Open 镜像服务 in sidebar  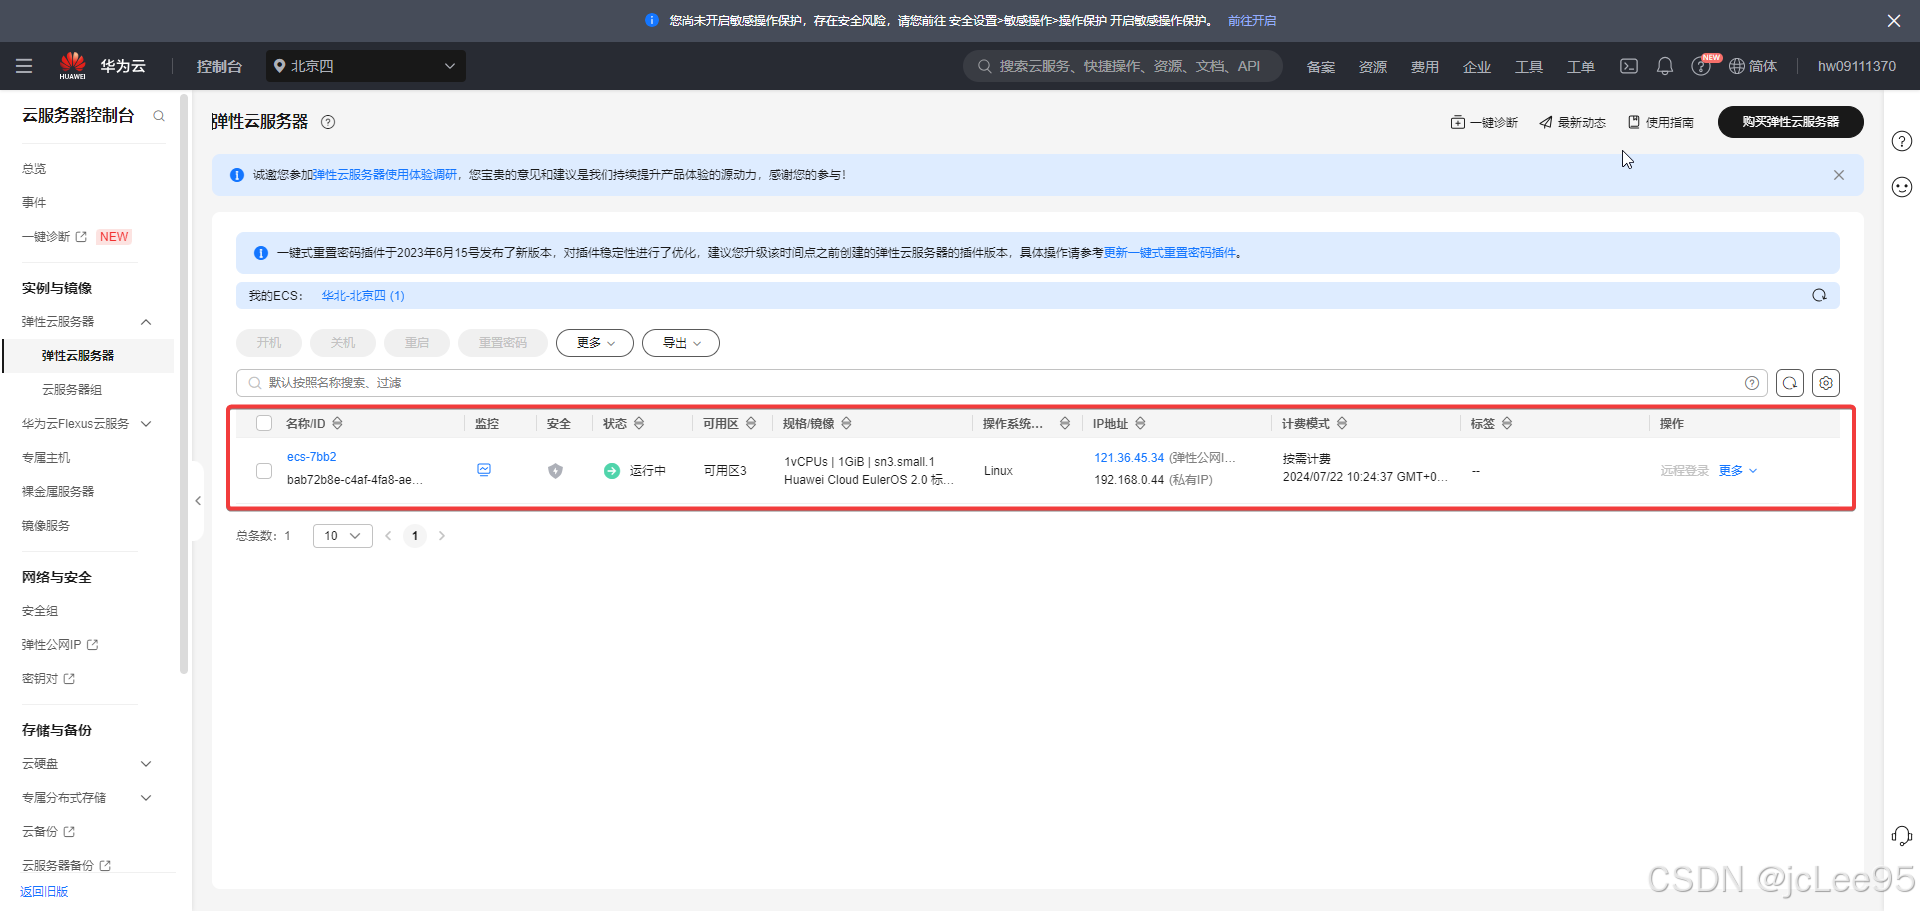[46, 526]
